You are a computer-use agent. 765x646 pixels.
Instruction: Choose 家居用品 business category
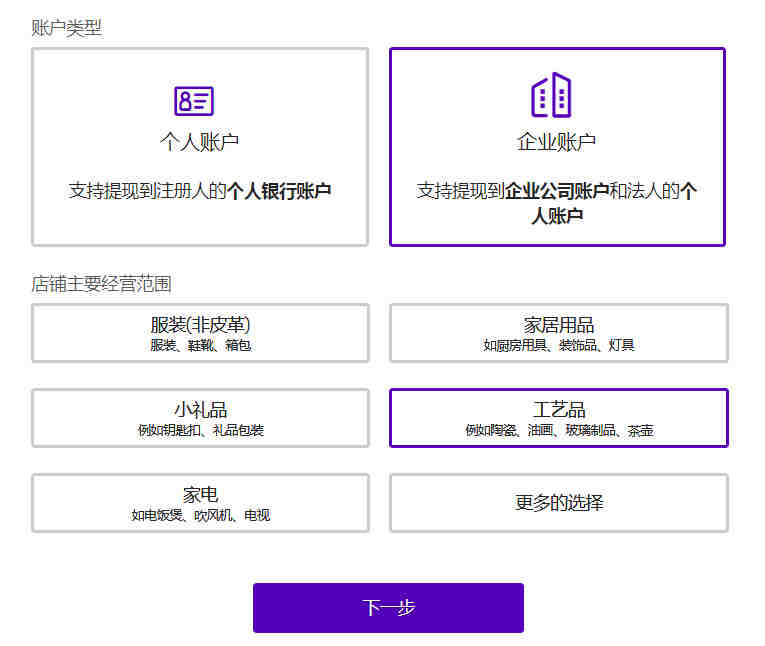click(x=559, y=333)
